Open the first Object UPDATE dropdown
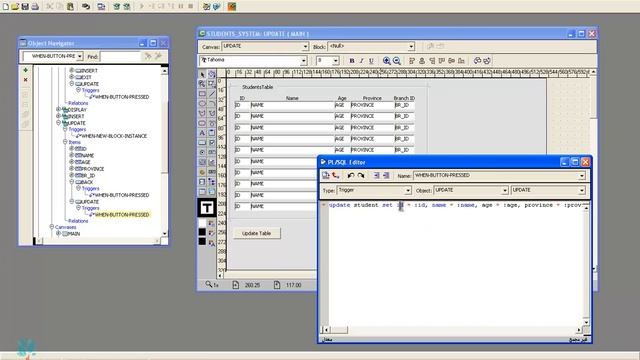 pyautogui.click(x=504, y=191)
